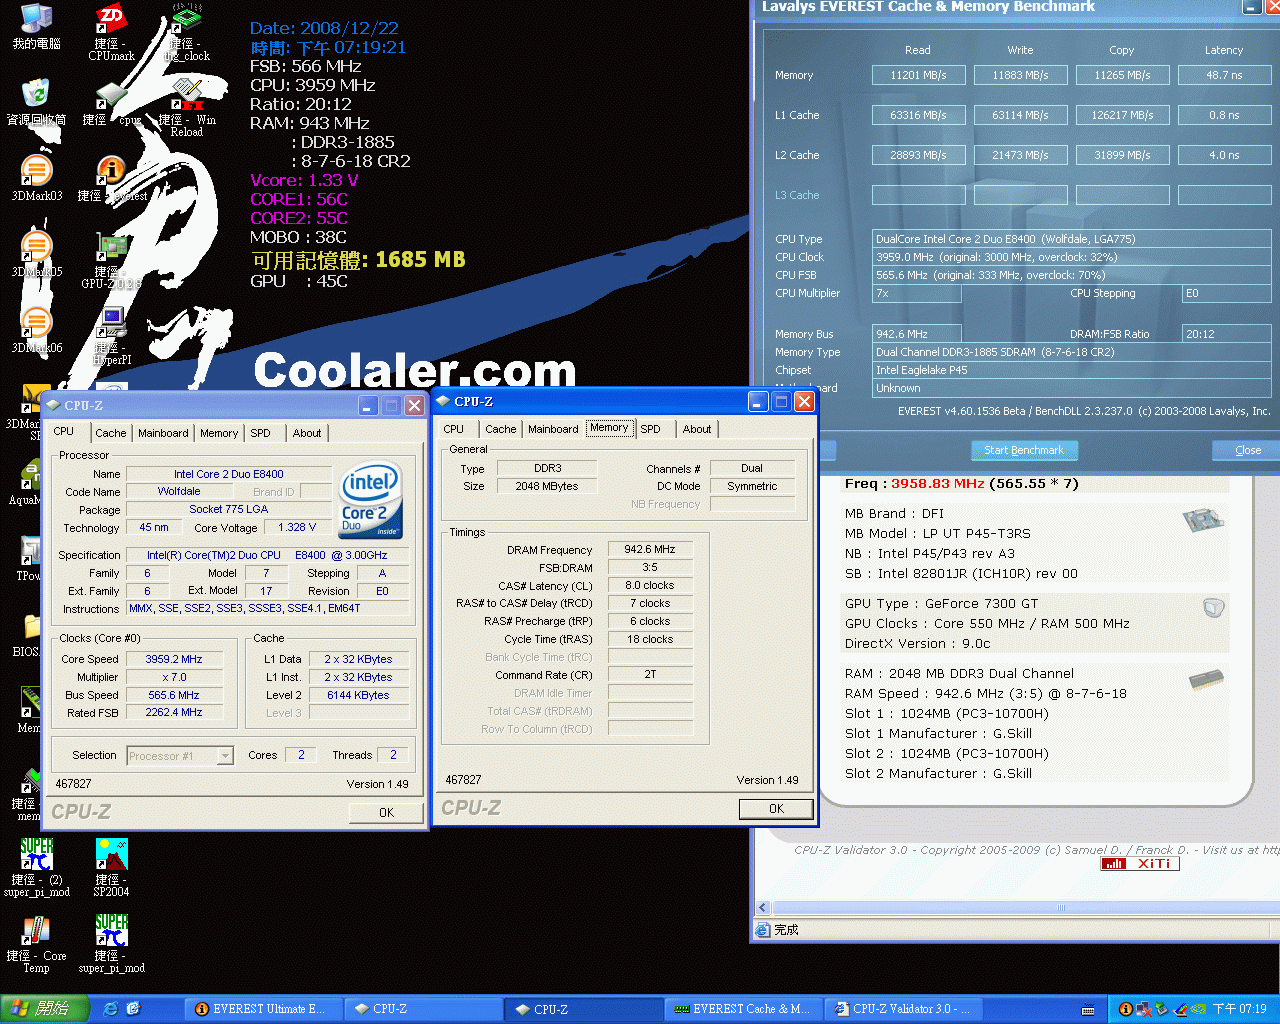The width and height of the screenshot is (1280, 1024).
Task: Click the Everest tray icon in system tray
Action: click(x=1125, y=1009)
